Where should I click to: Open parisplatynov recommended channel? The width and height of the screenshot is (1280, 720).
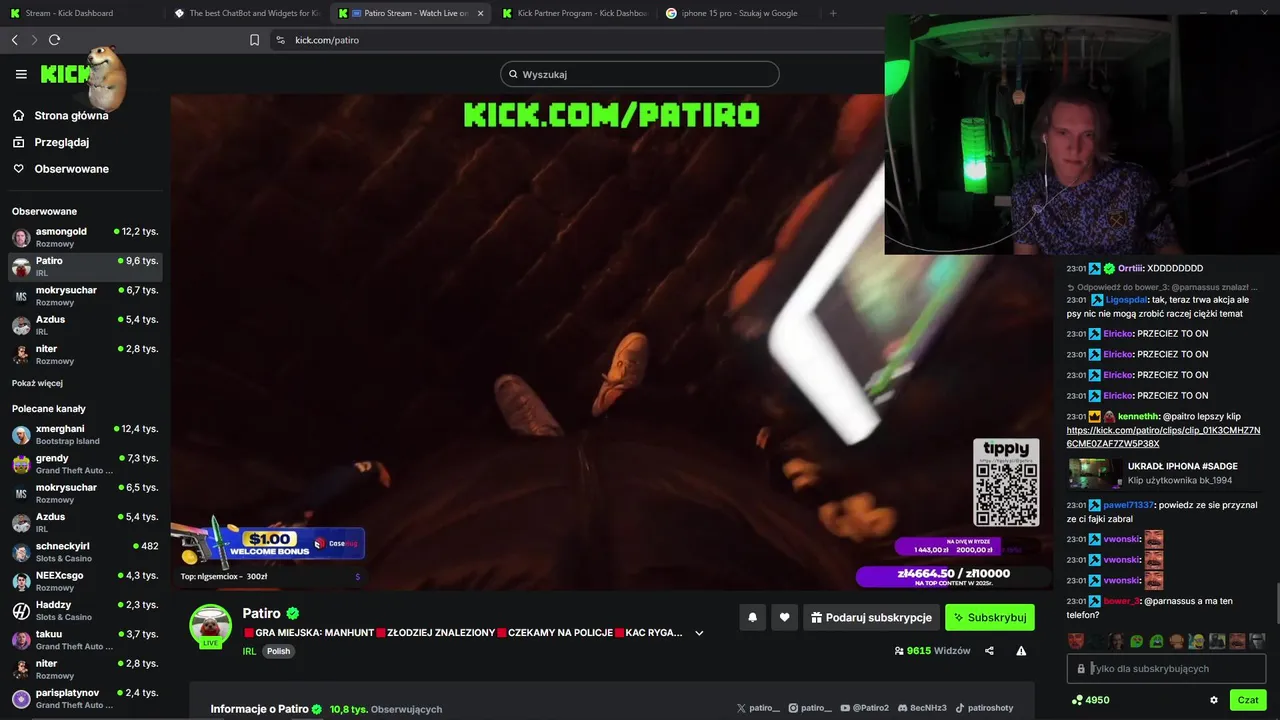pos(85,699)
